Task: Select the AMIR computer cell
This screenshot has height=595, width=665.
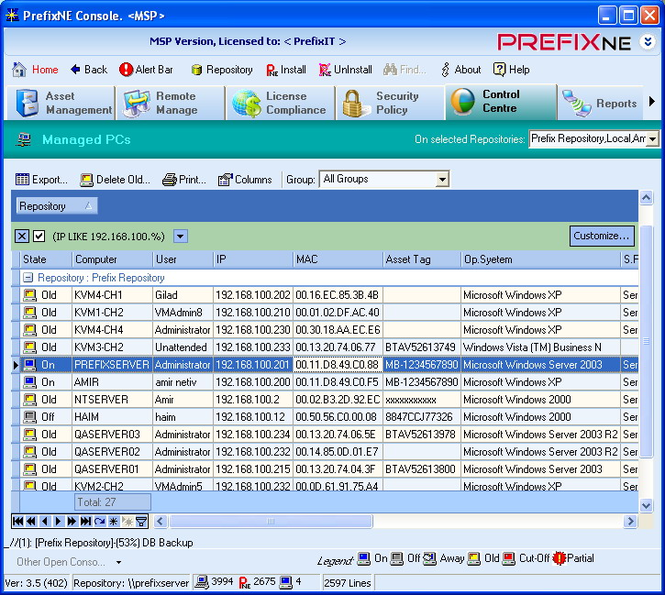Action: (112, 382)
